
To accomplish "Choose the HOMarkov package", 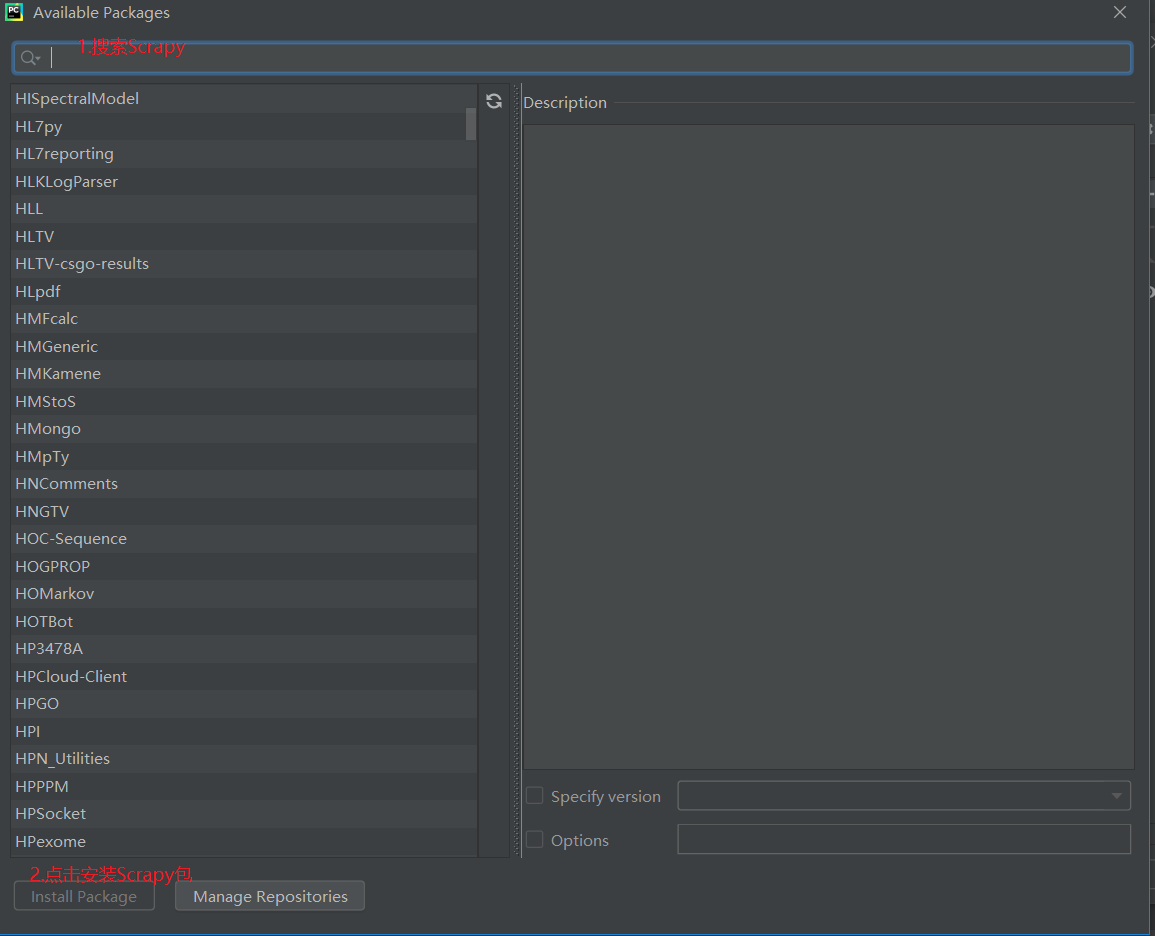I will [244, 594].
